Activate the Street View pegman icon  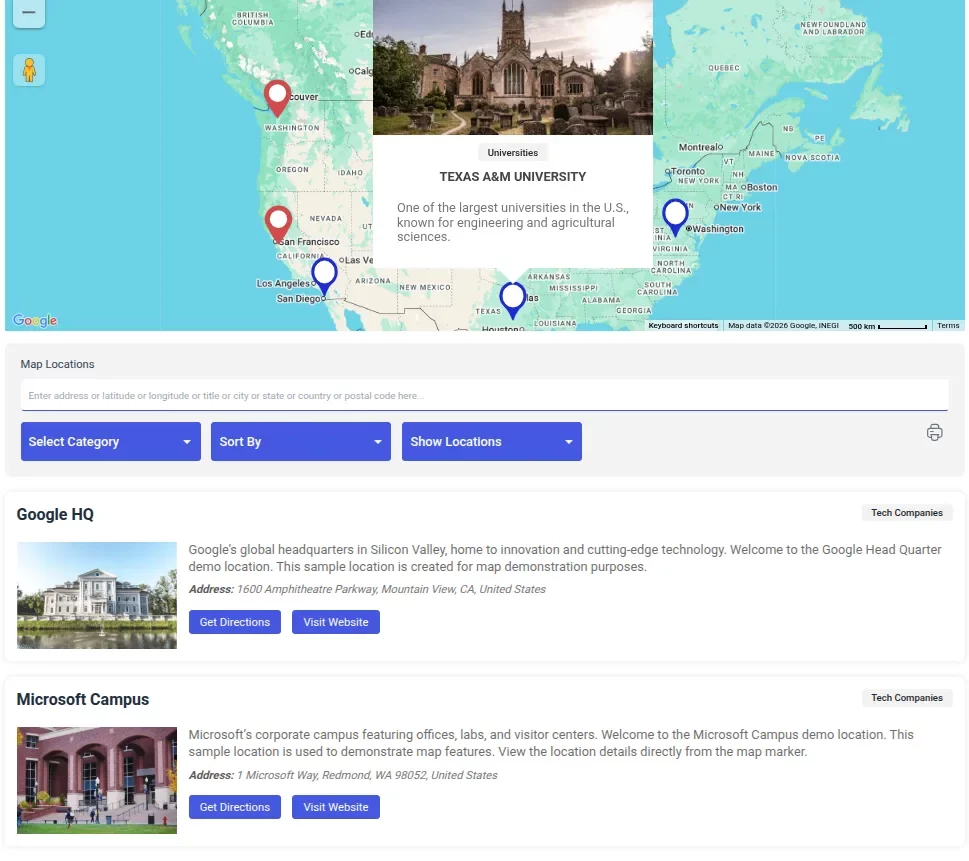click(29, 70)
